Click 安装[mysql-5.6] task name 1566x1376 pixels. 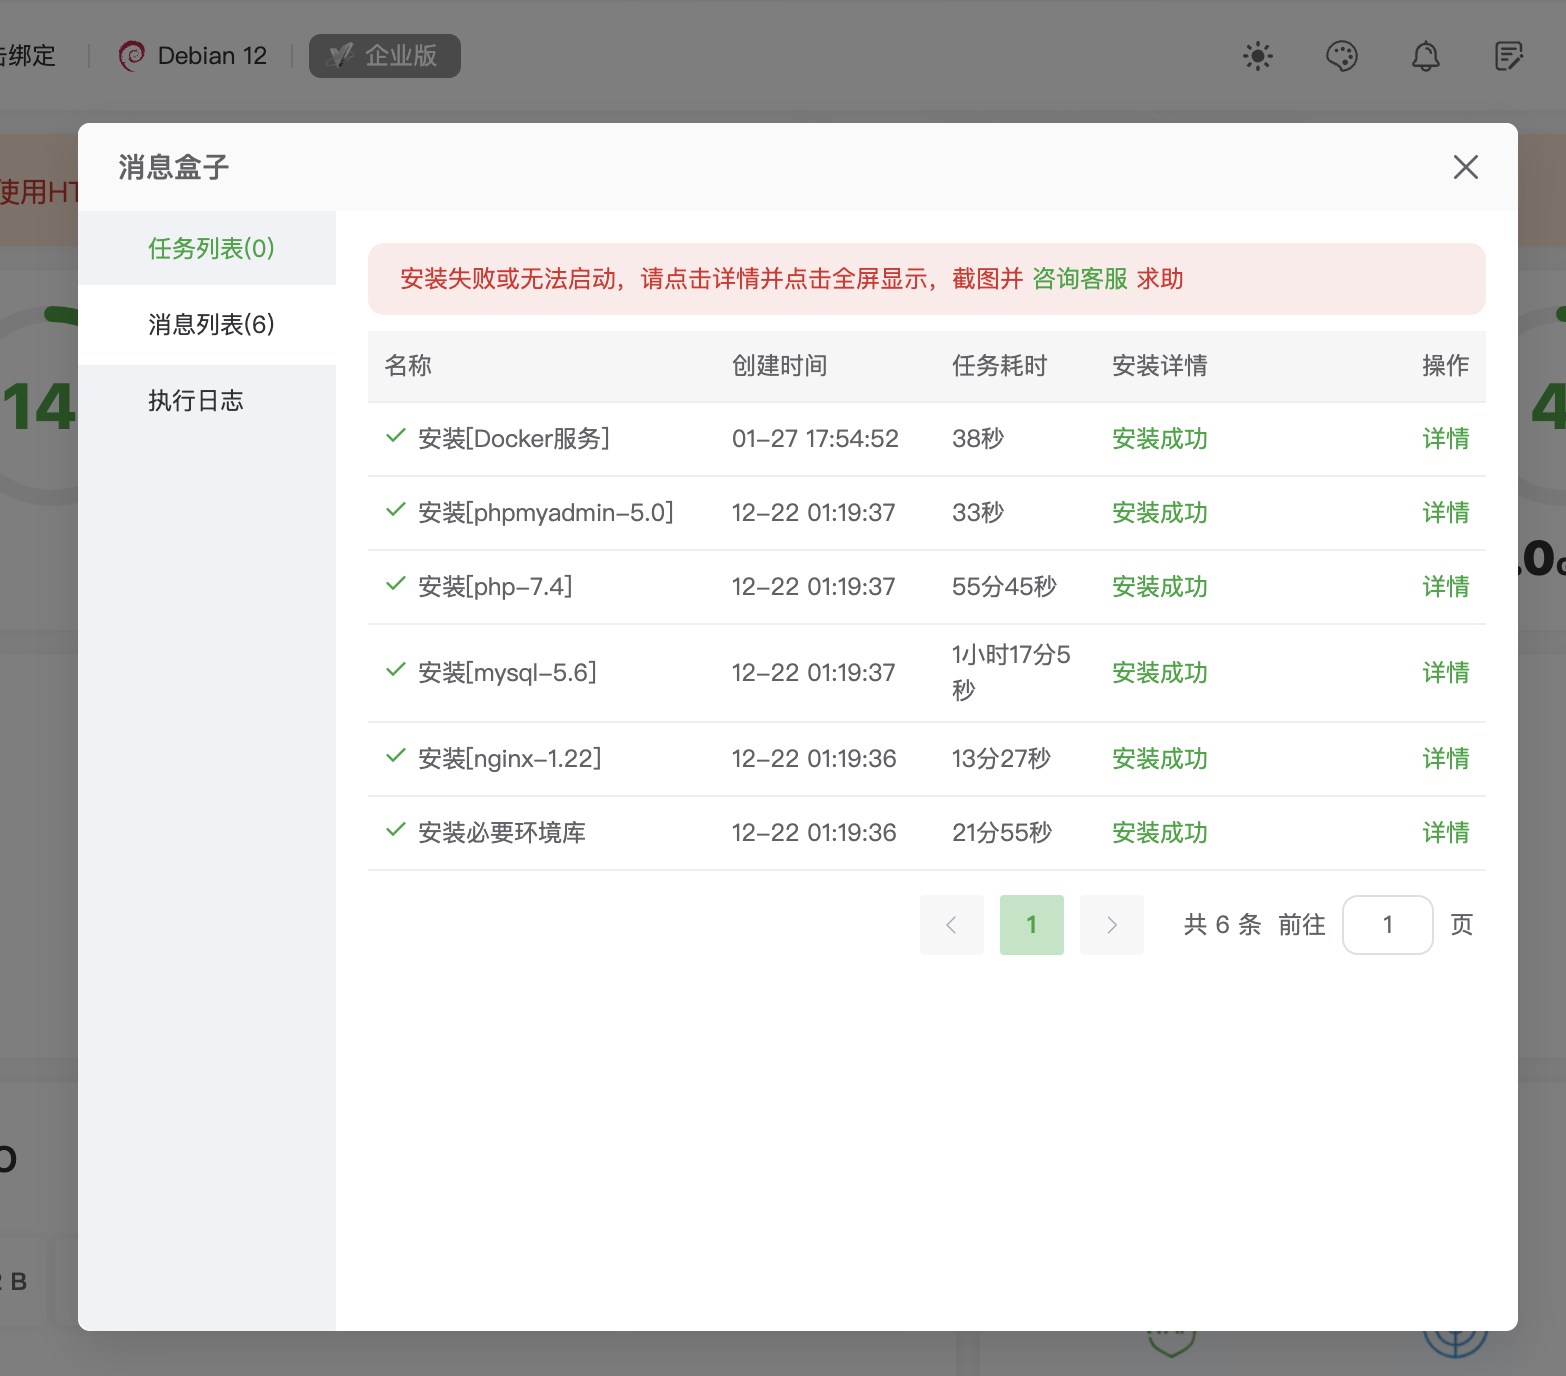(x=508, y=673)
